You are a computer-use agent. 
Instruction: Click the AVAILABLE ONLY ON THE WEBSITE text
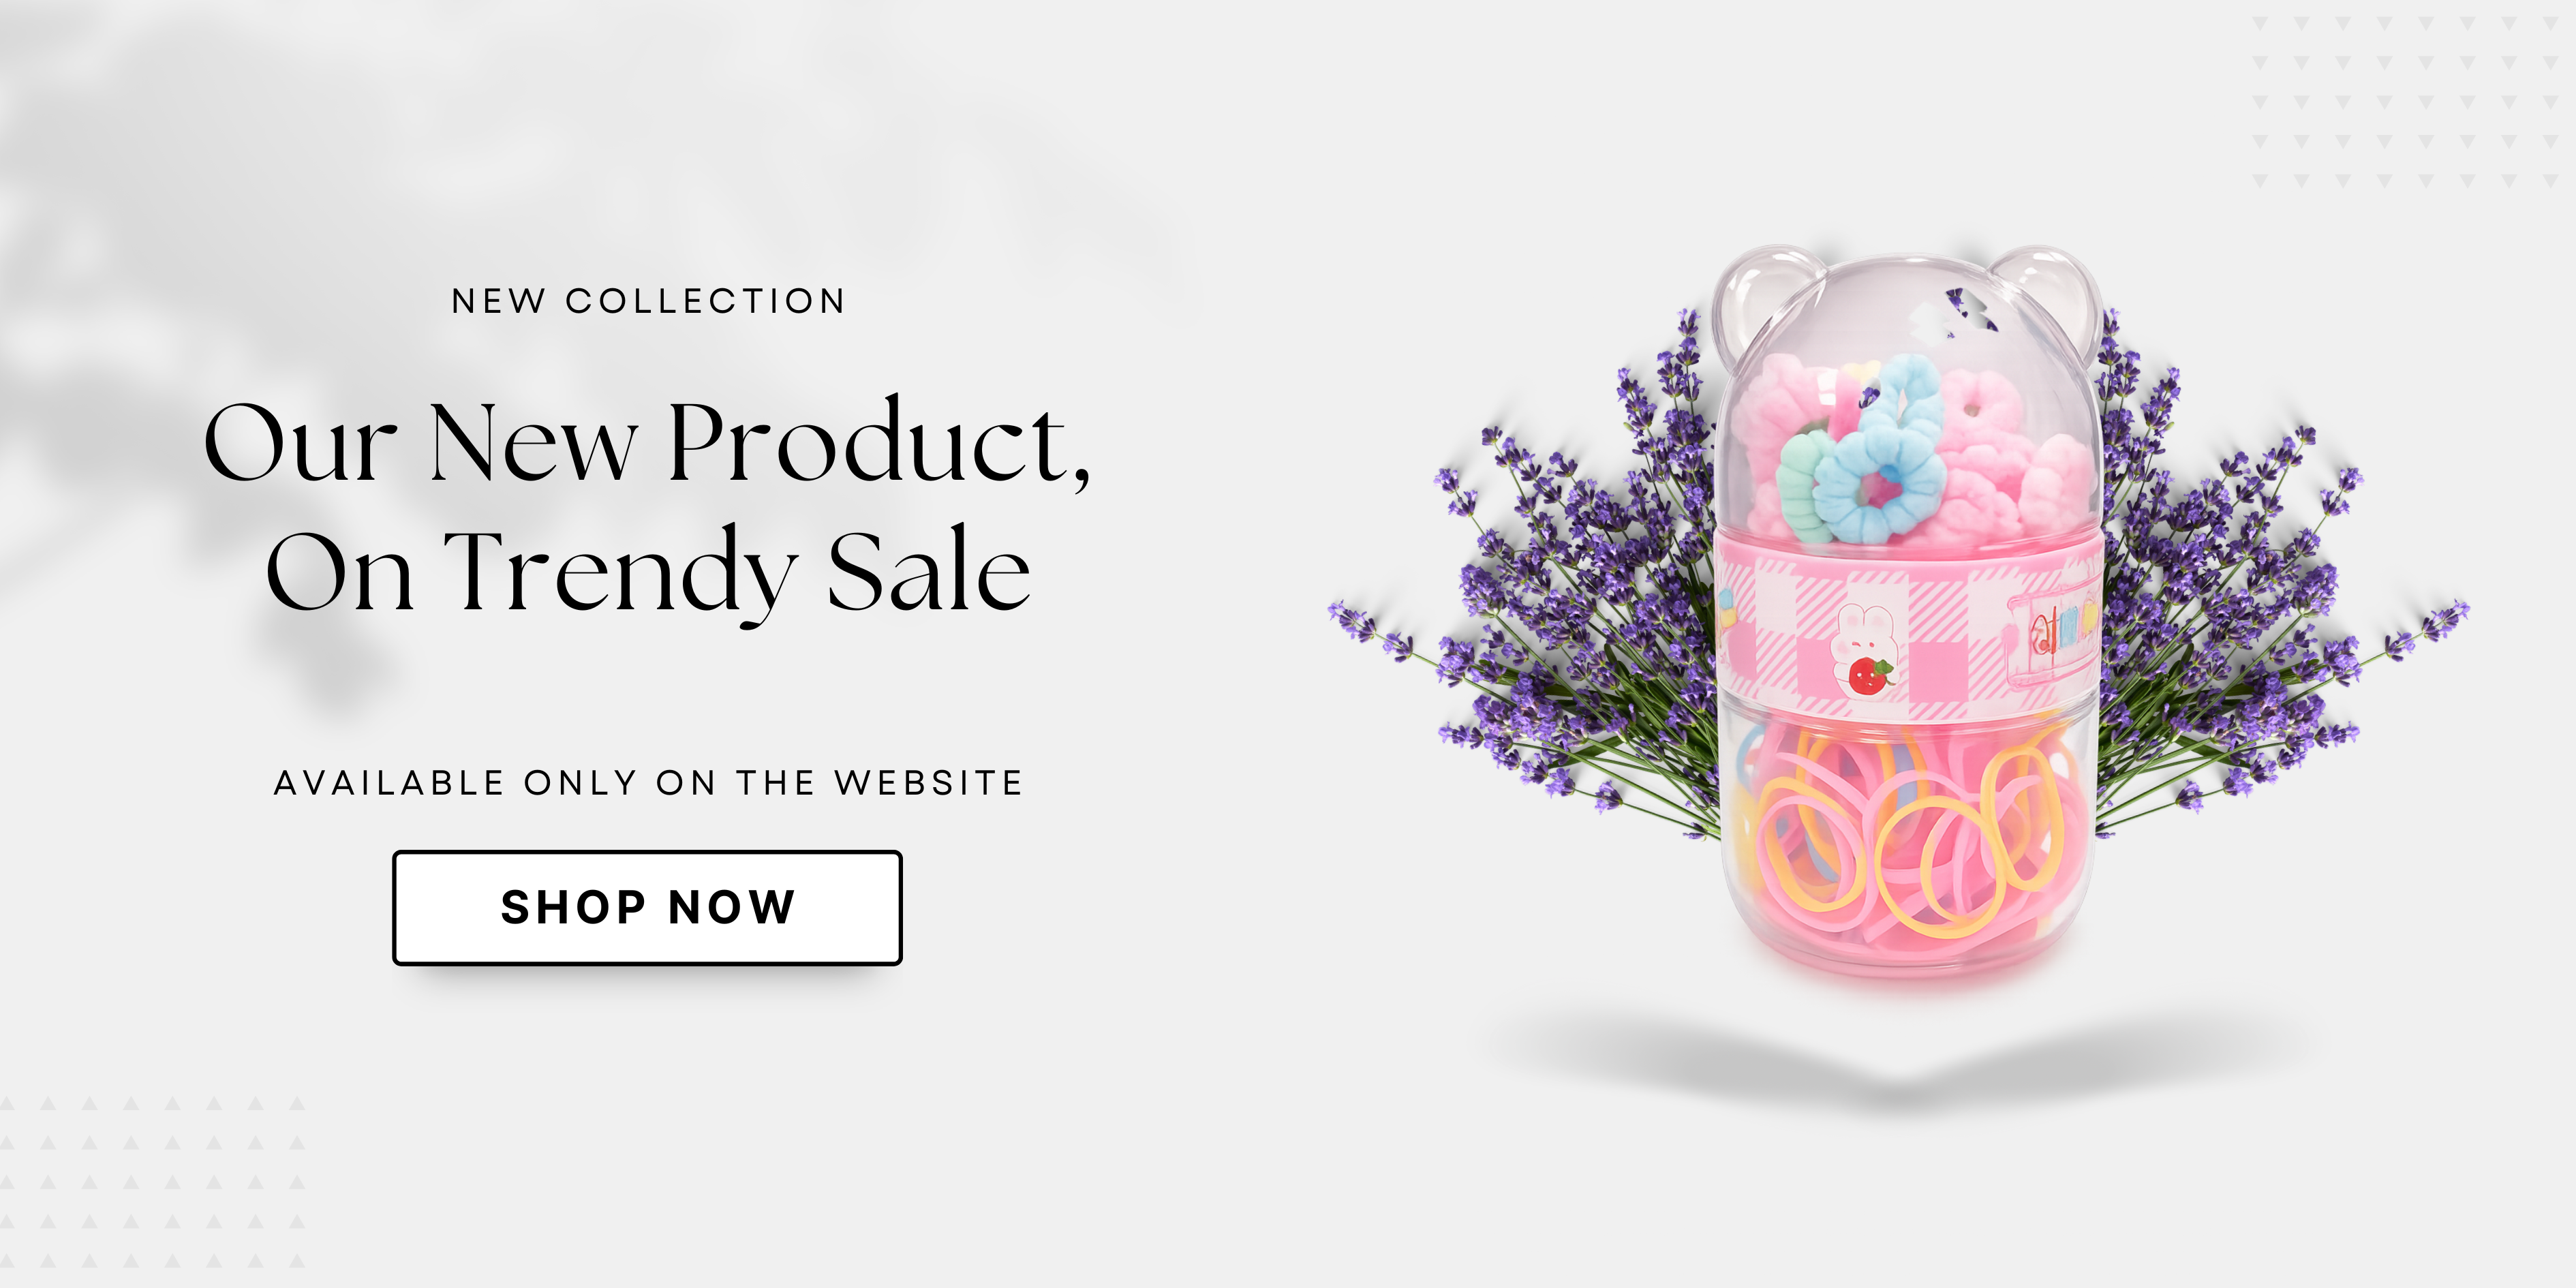point(648,782)
